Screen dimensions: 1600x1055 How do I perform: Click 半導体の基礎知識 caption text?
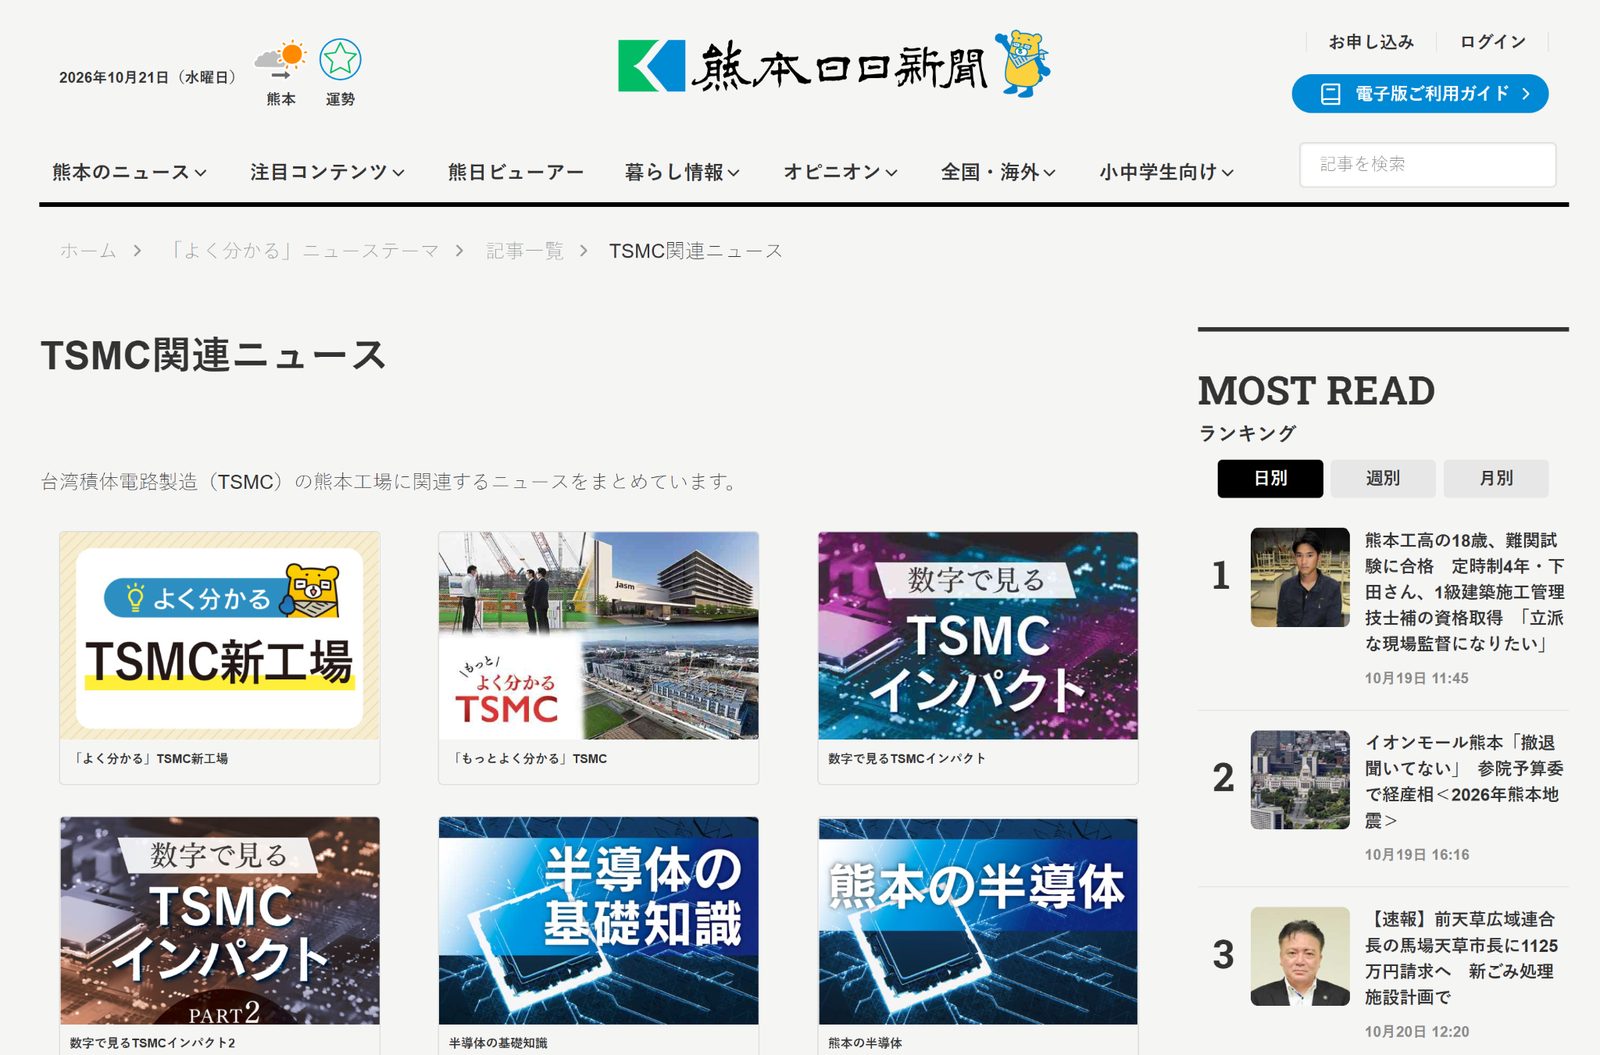point(498,1043)
